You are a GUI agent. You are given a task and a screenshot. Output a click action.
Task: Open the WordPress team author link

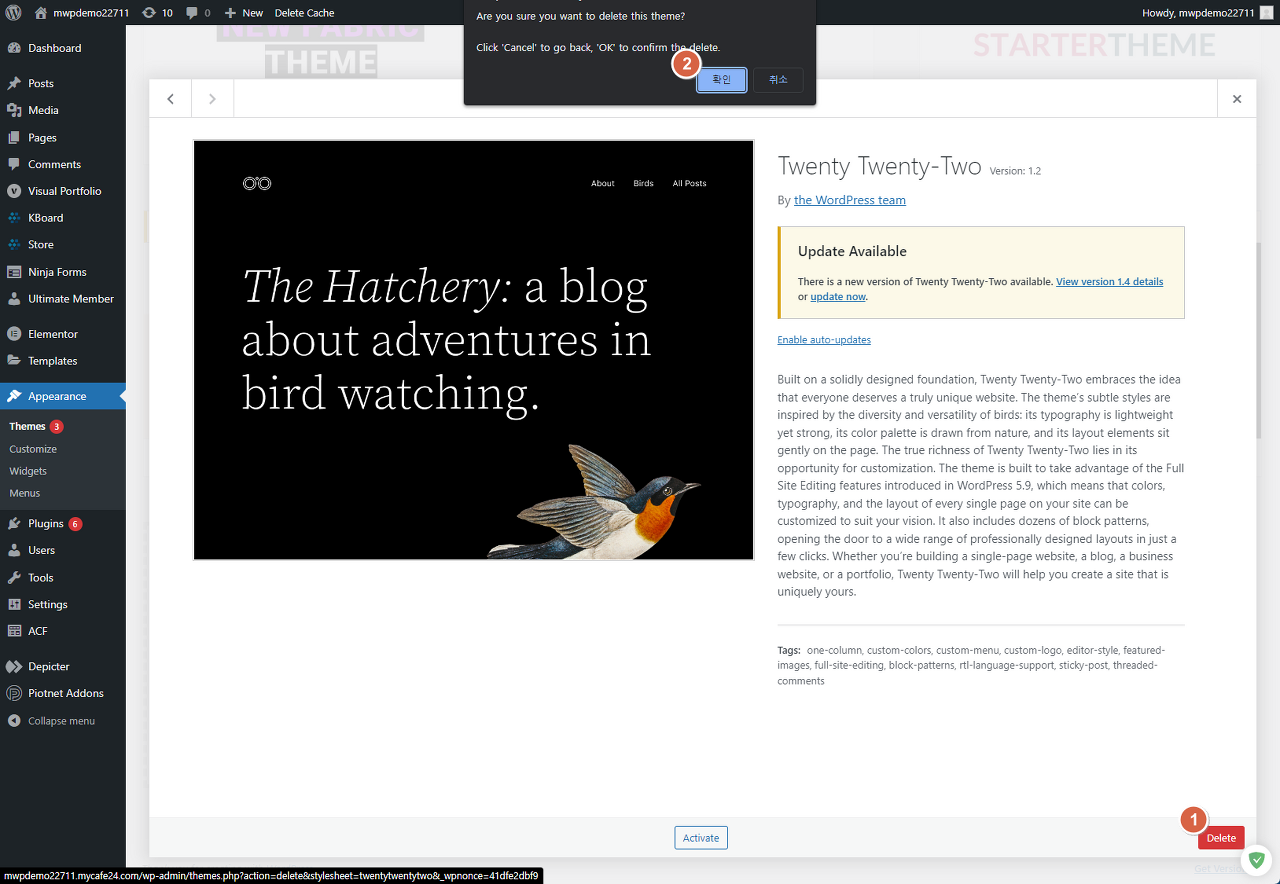[850, 200]
